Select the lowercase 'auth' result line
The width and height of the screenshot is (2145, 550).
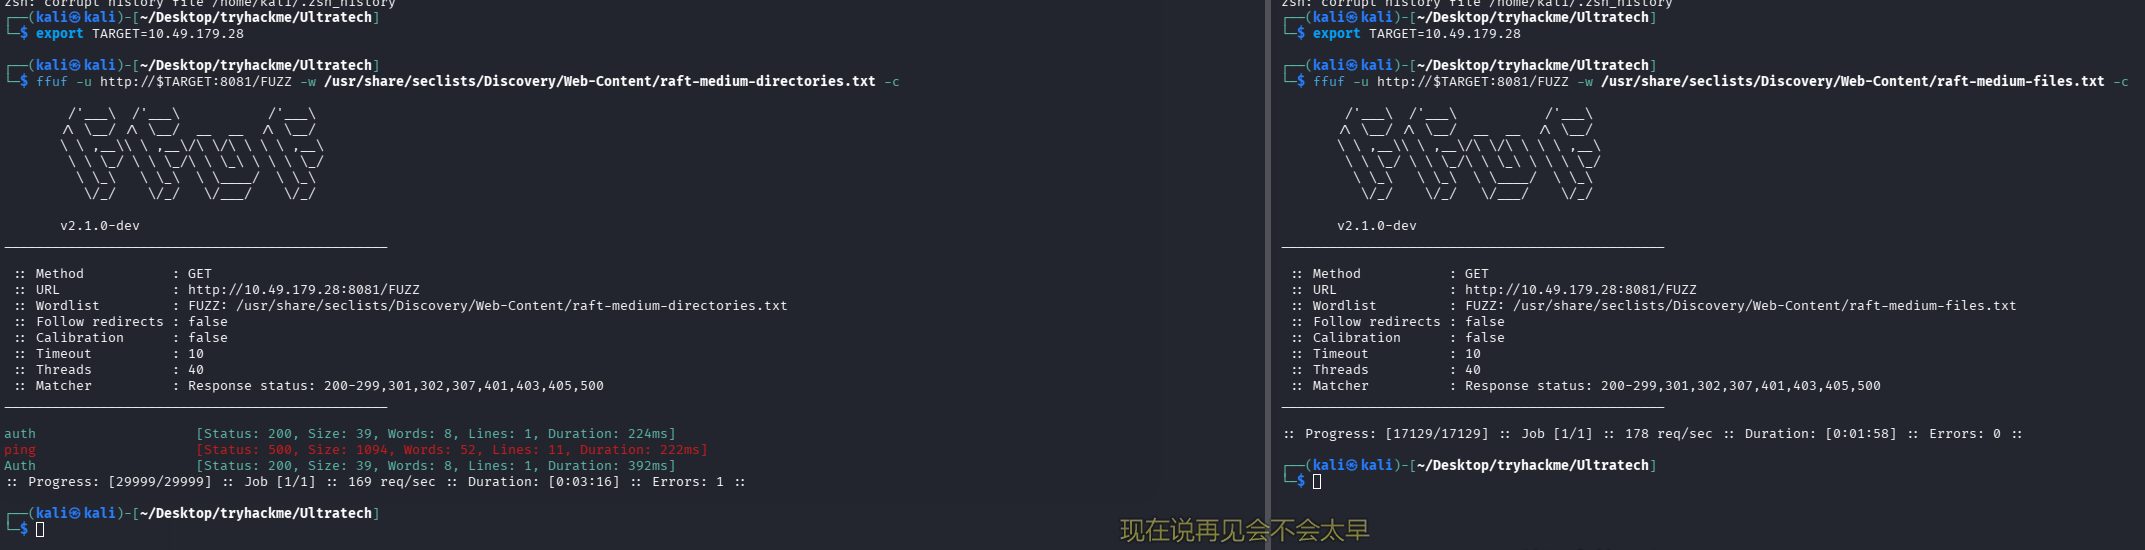click(20, 434)
